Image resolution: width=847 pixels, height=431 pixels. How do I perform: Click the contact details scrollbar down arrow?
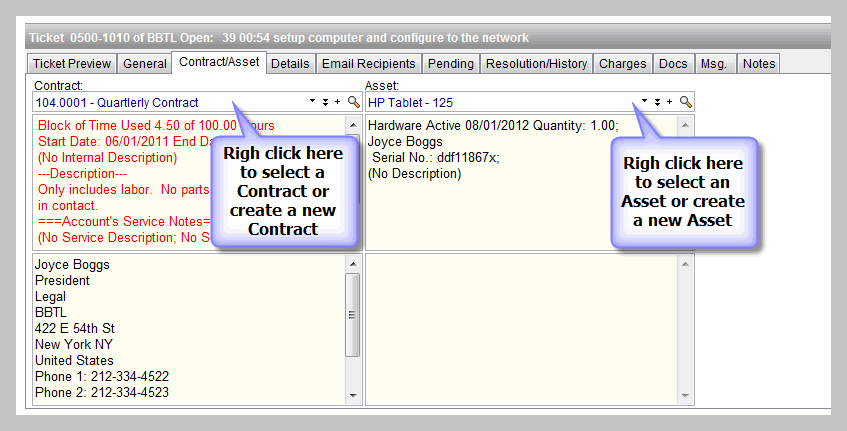pos(354,395)
